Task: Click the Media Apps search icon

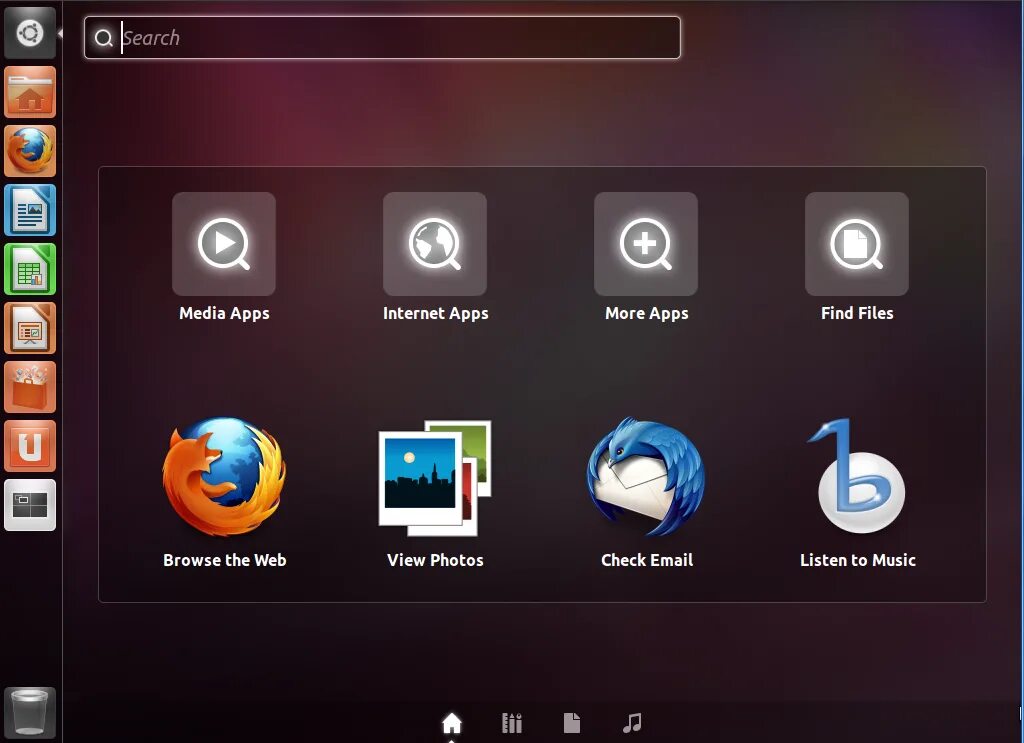Action: 224,244
